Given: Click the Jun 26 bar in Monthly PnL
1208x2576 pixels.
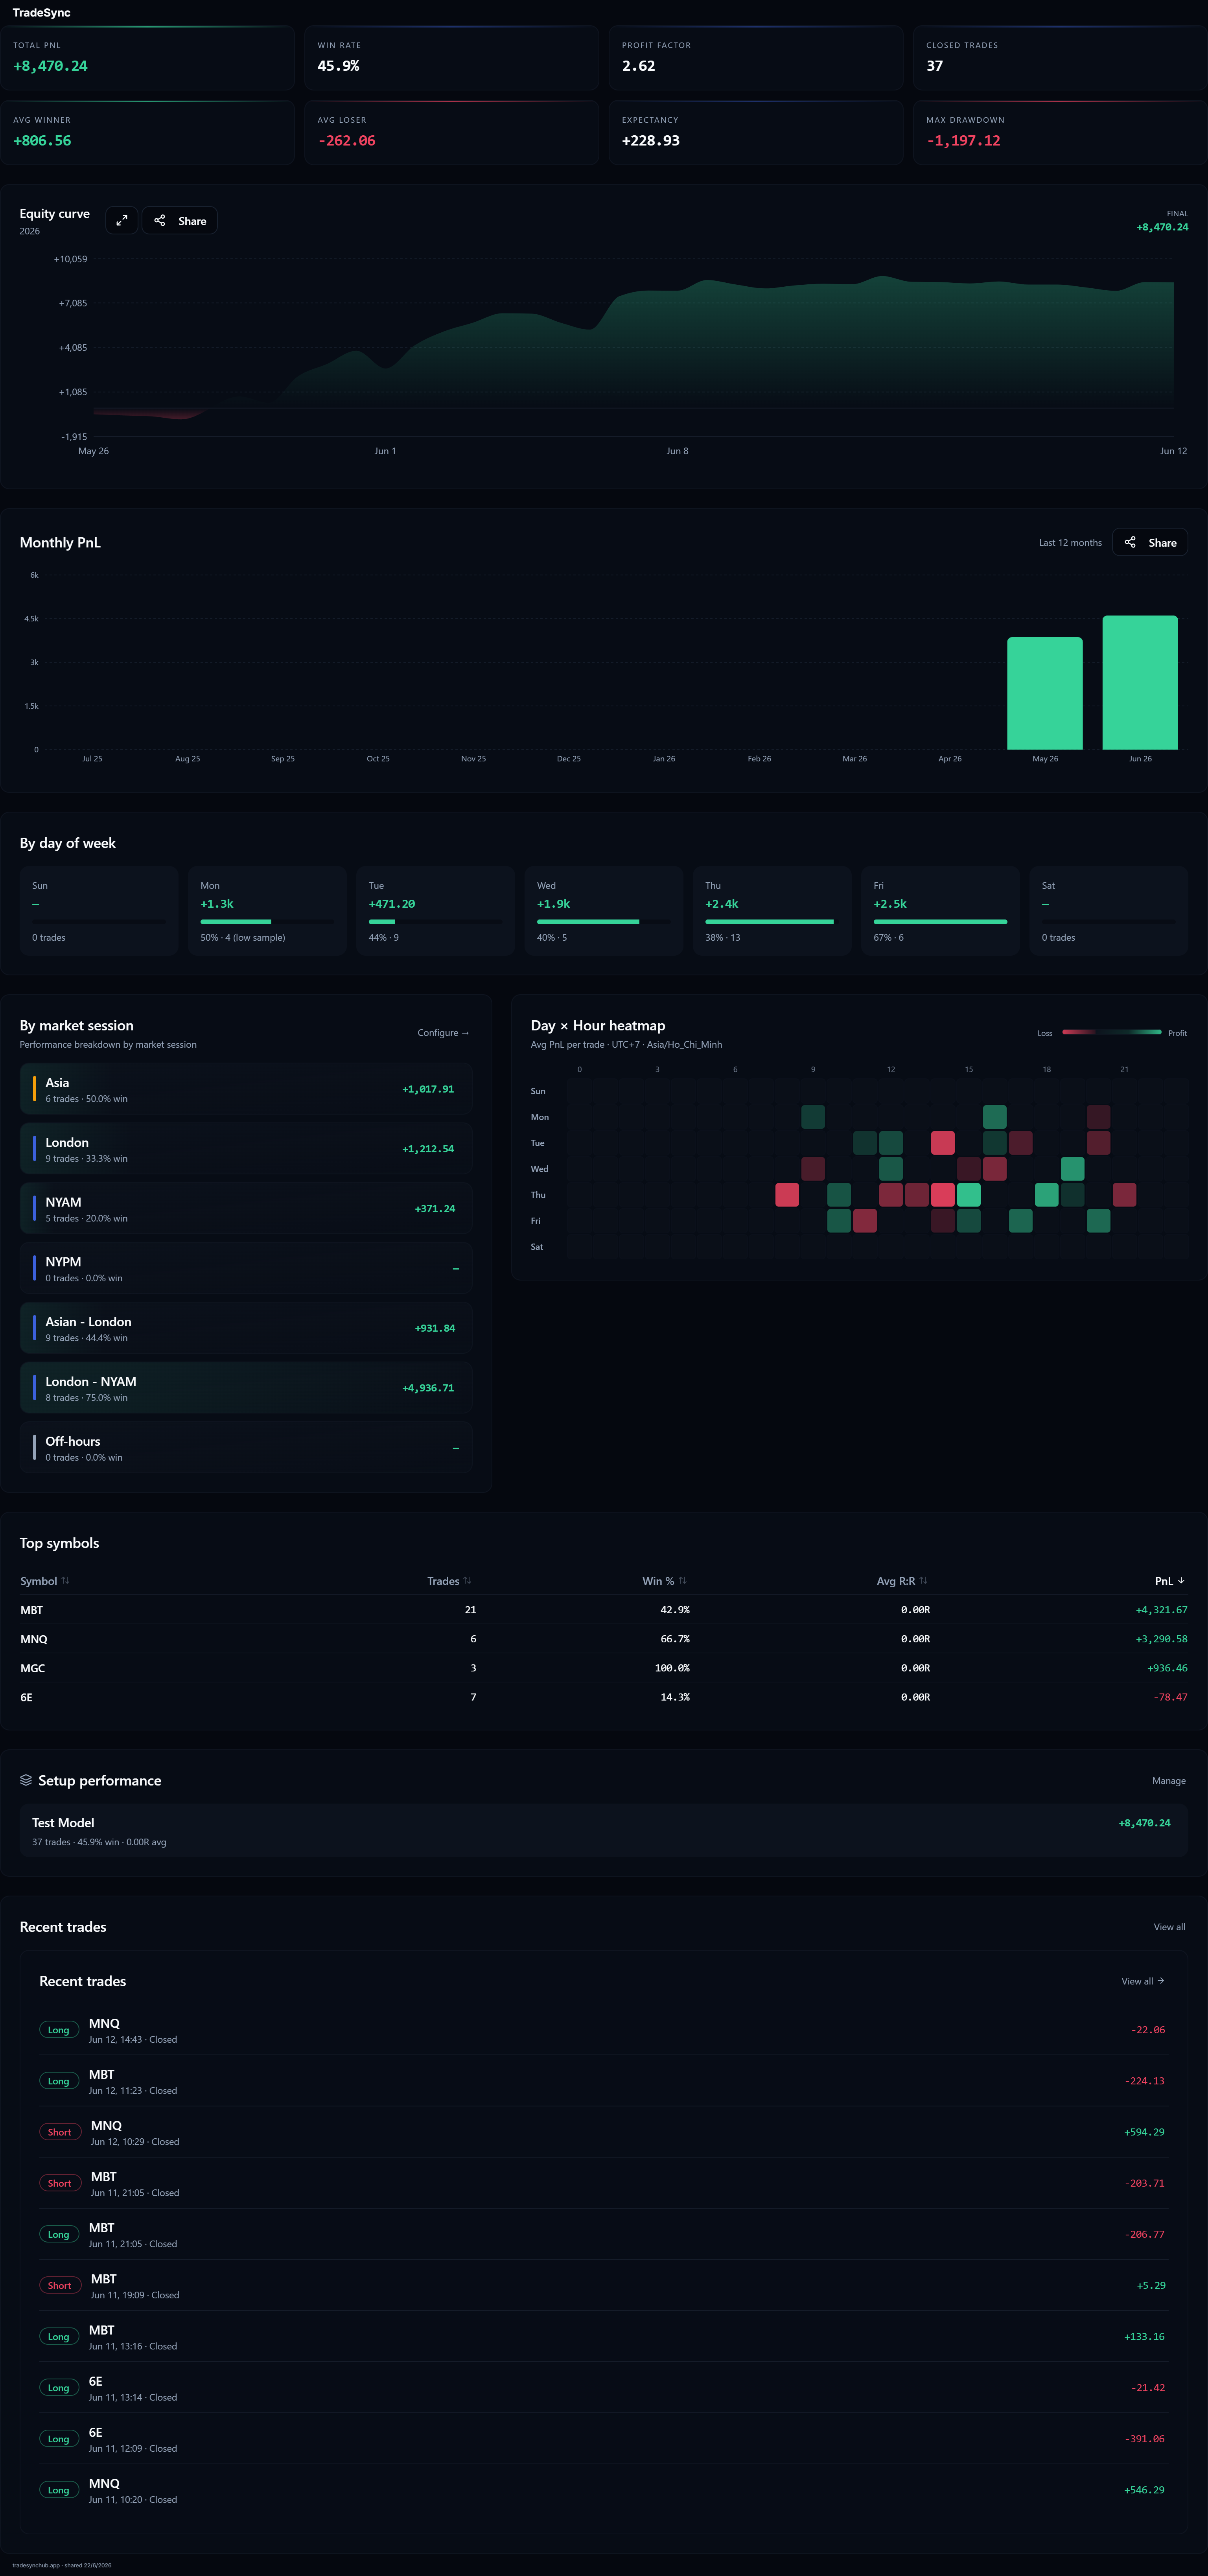Looking at the screenshot, I should click(x=1140, y=682).
